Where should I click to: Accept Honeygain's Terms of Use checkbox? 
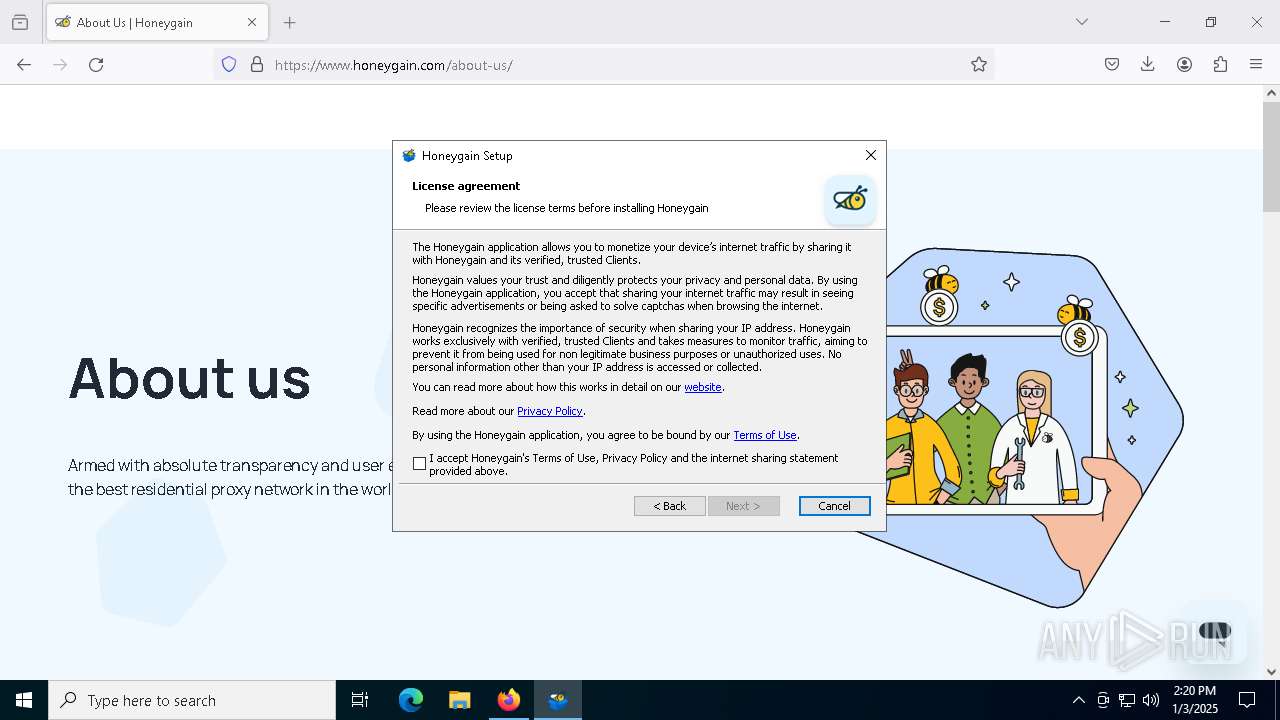pyautogui.click(x=419, y=464)
